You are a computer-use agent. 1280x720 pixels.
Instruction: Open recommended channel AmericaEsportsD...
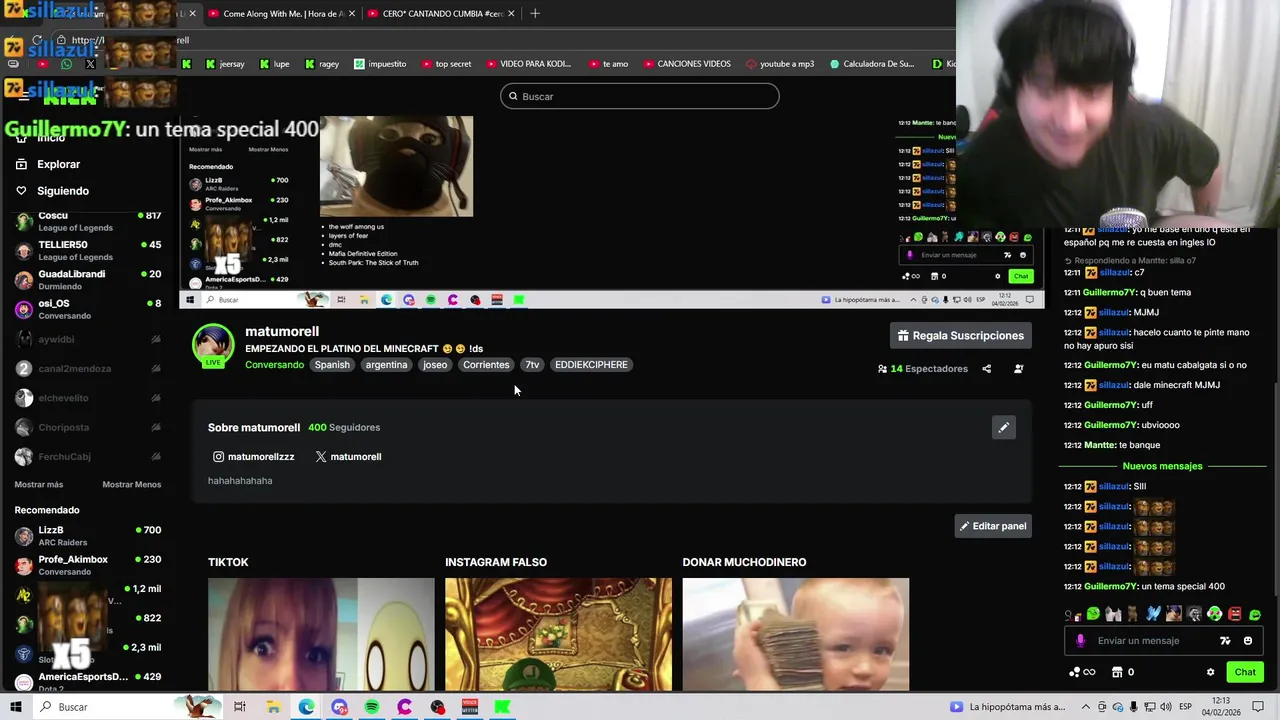pos(88,681)
